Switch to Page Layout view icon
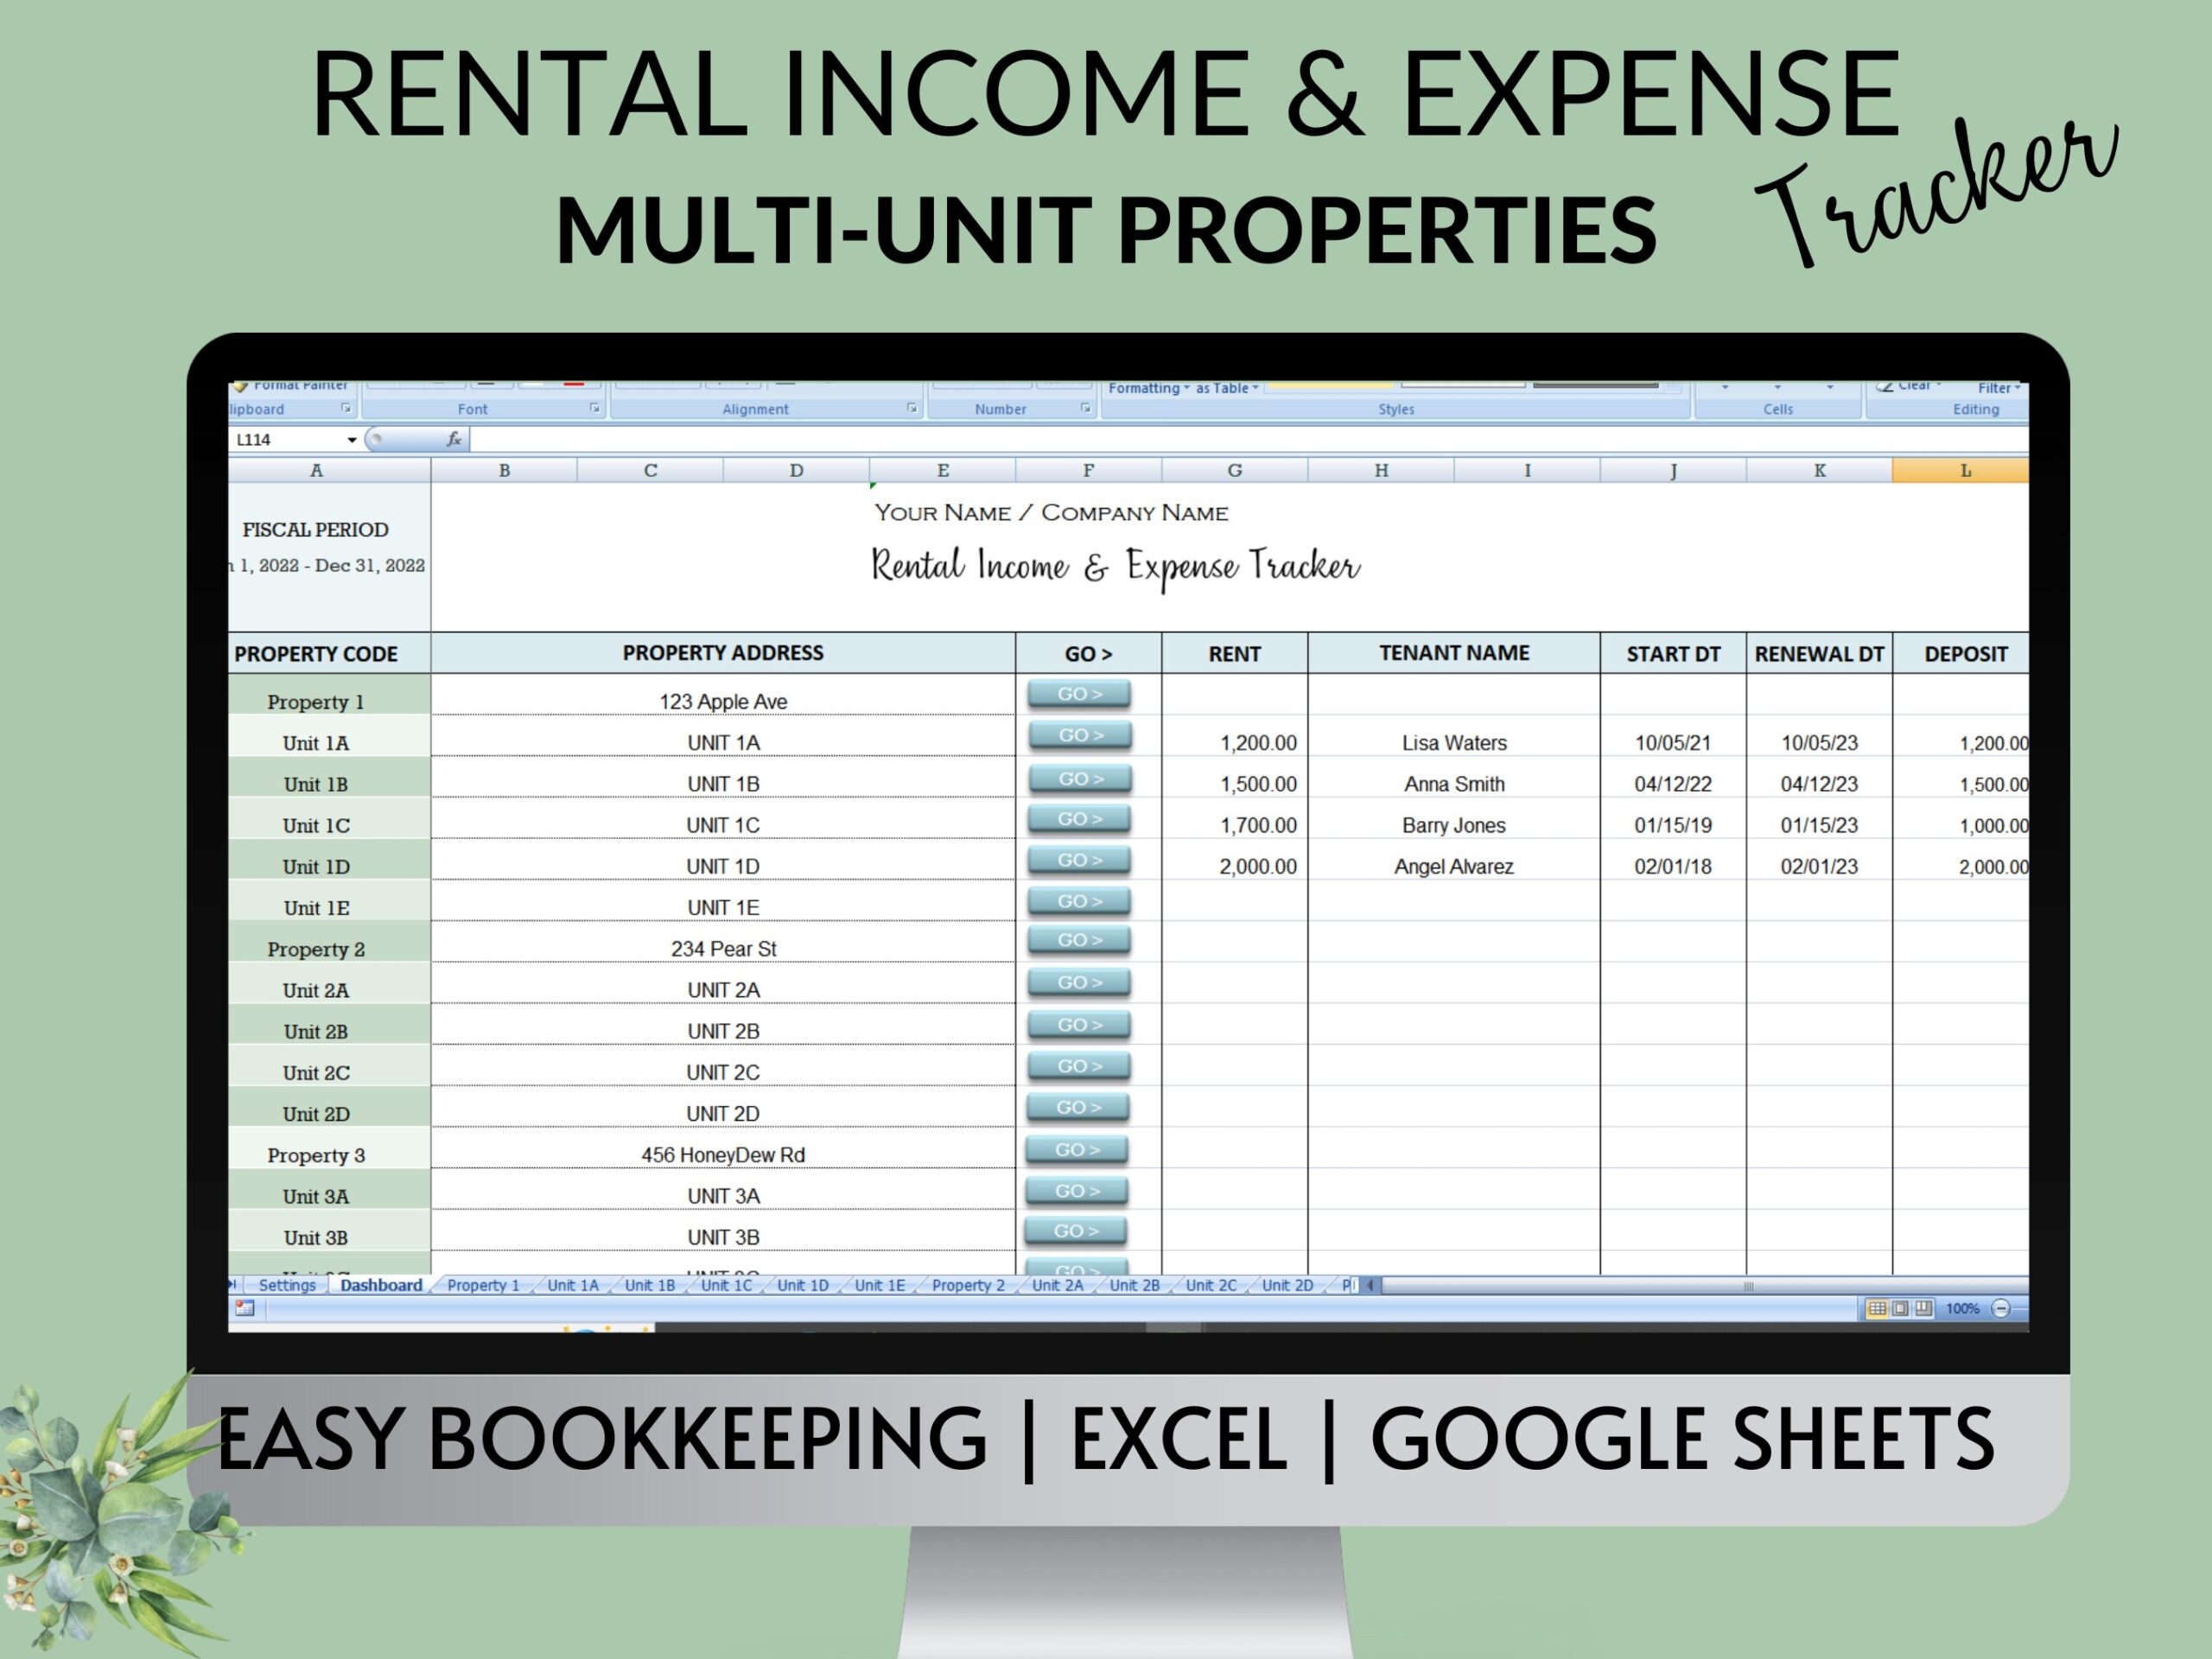Viewport: 2212px width, 1659px height. tap(1899, 1309)
